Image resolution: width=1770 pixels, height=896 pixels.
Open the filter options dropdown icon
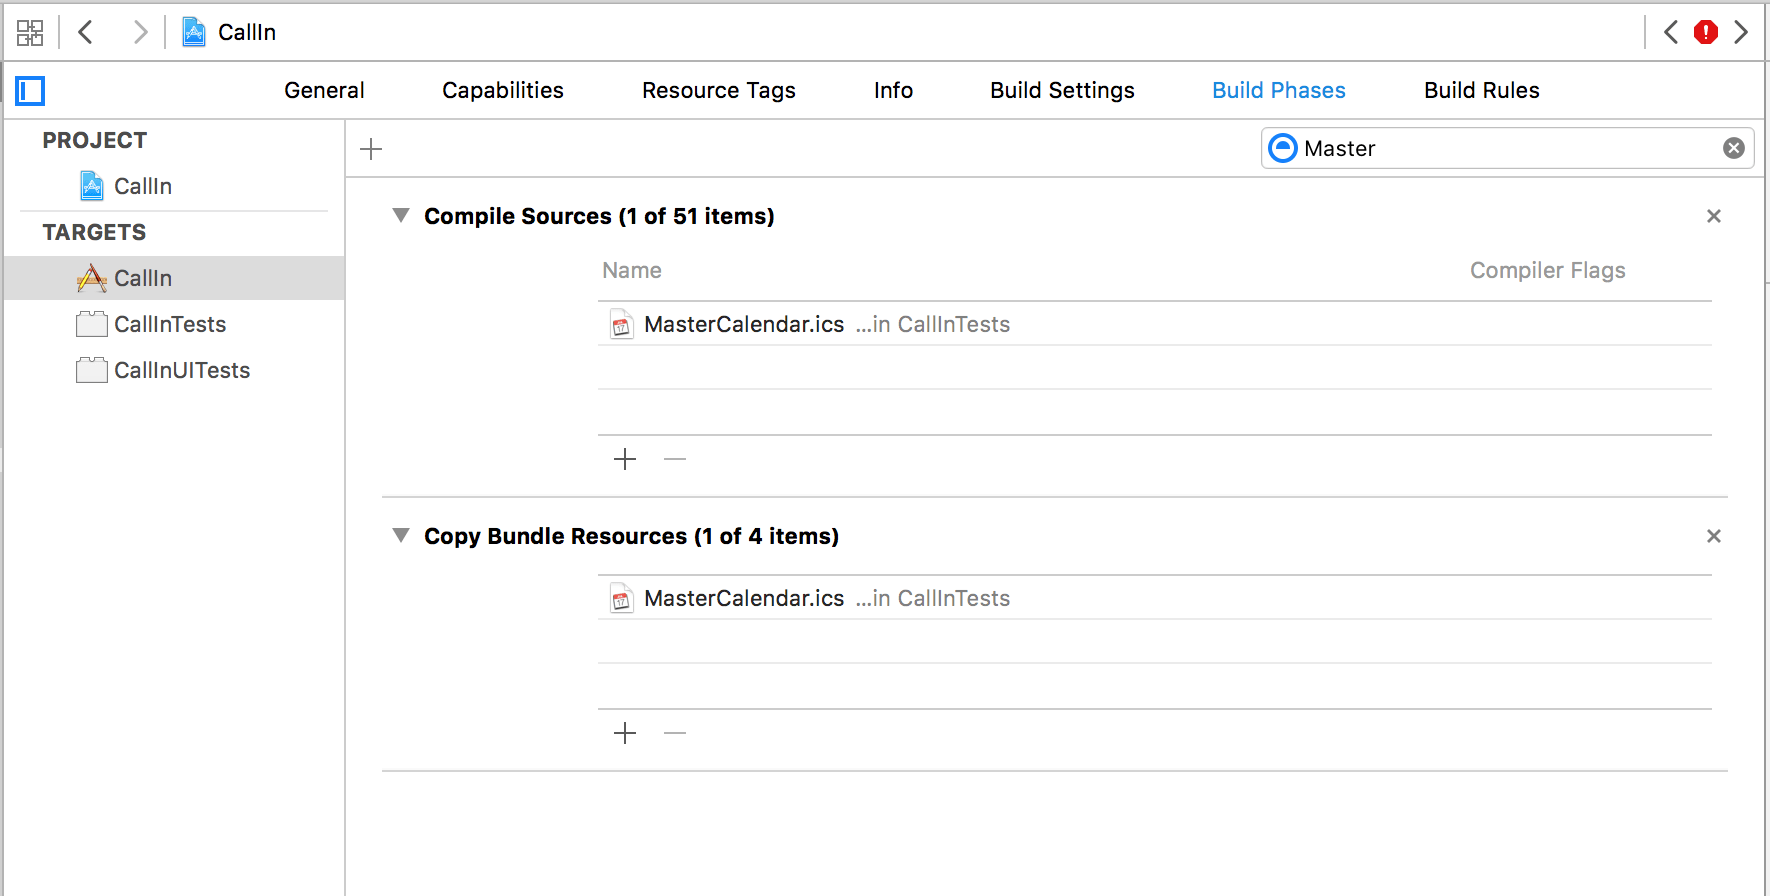(1282, 149)
